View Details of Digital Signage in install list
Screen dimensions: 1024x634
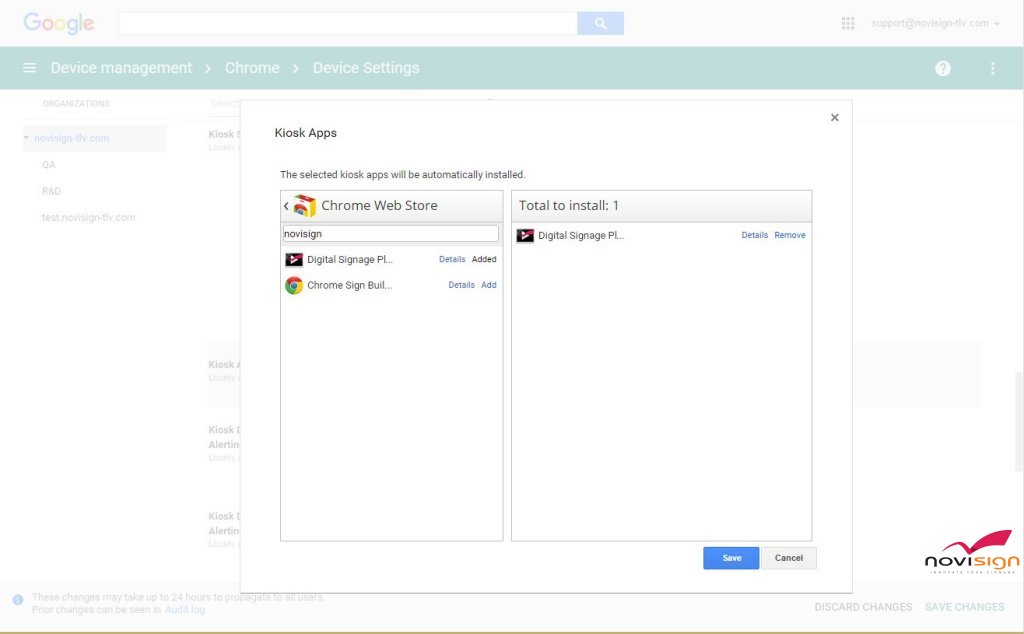(x=754, y=235)
